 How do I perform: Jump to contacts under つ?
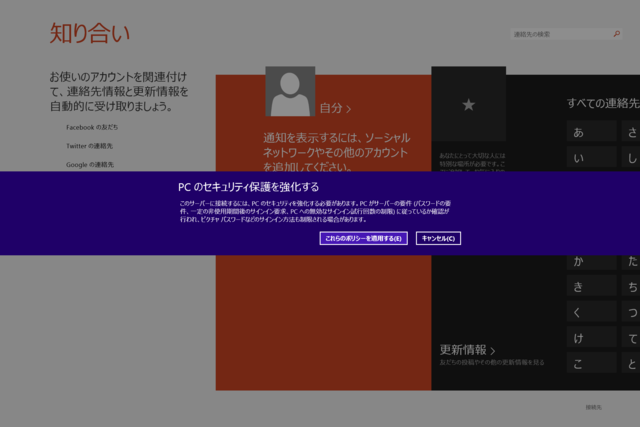631,313
